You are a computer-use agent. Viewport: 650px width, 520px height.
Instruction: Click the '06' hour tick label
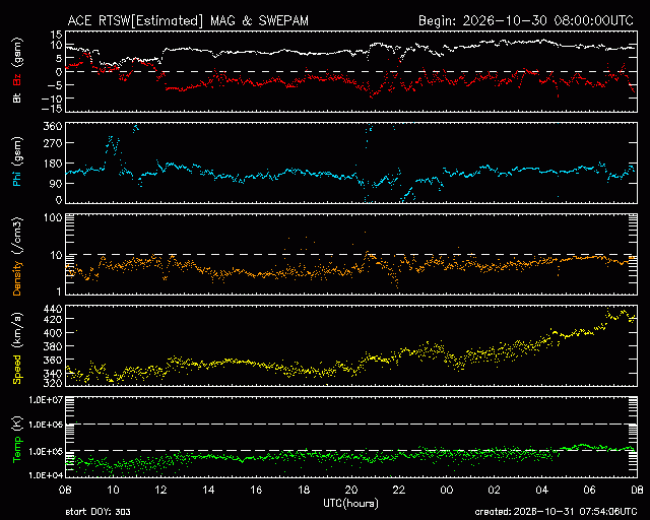(x=589, y=490)
